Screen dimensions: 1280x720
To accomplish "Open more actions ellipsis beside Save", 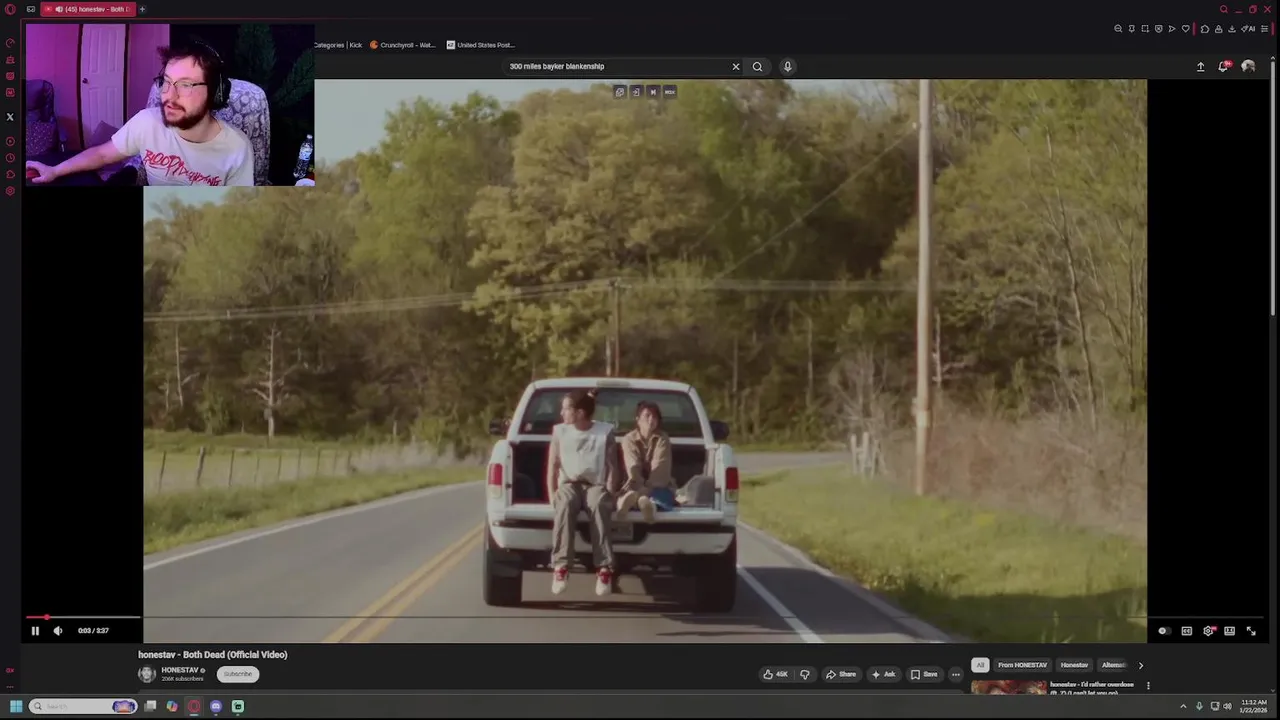I will 956,674.
